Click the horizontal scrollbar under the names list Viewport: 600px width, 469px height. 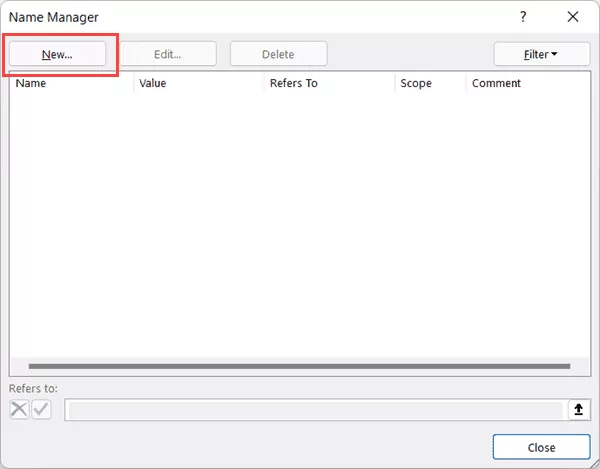coord(300,367)
